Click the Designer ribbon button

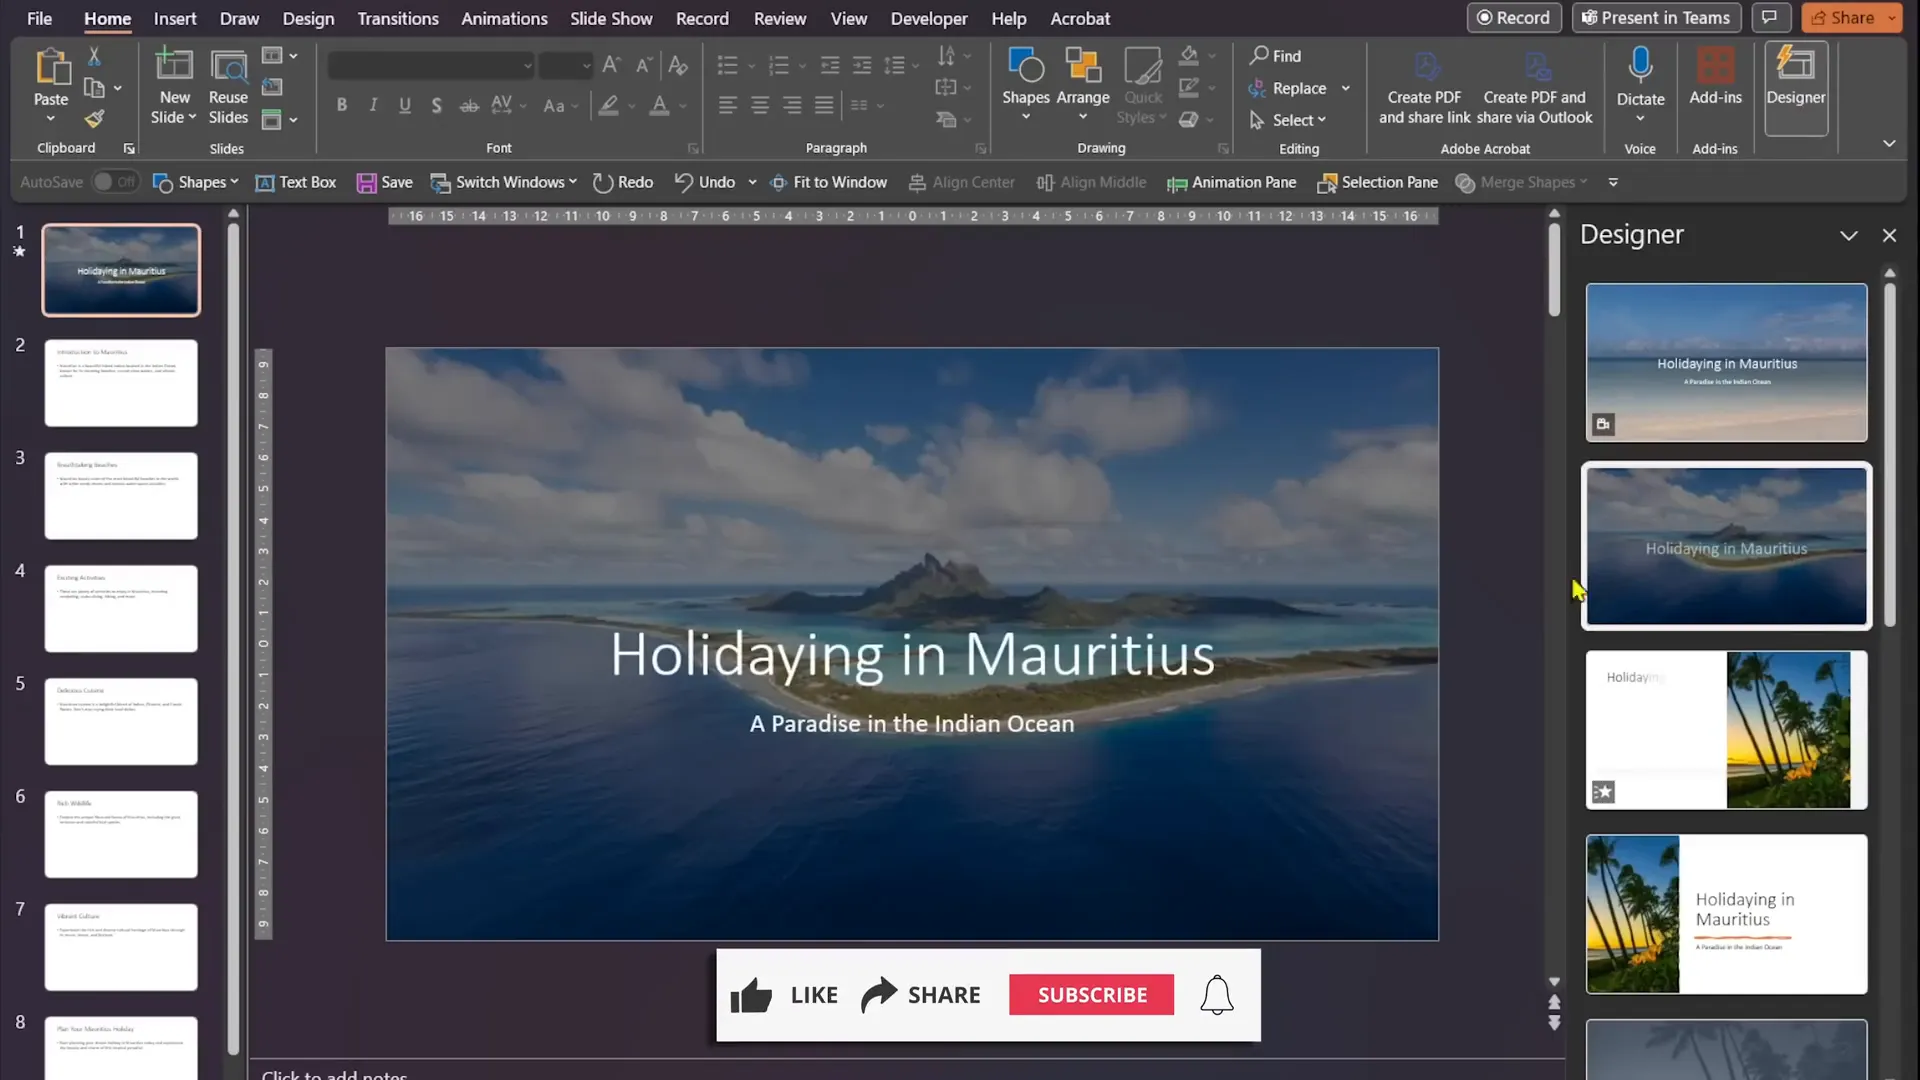click(1796, 88)
